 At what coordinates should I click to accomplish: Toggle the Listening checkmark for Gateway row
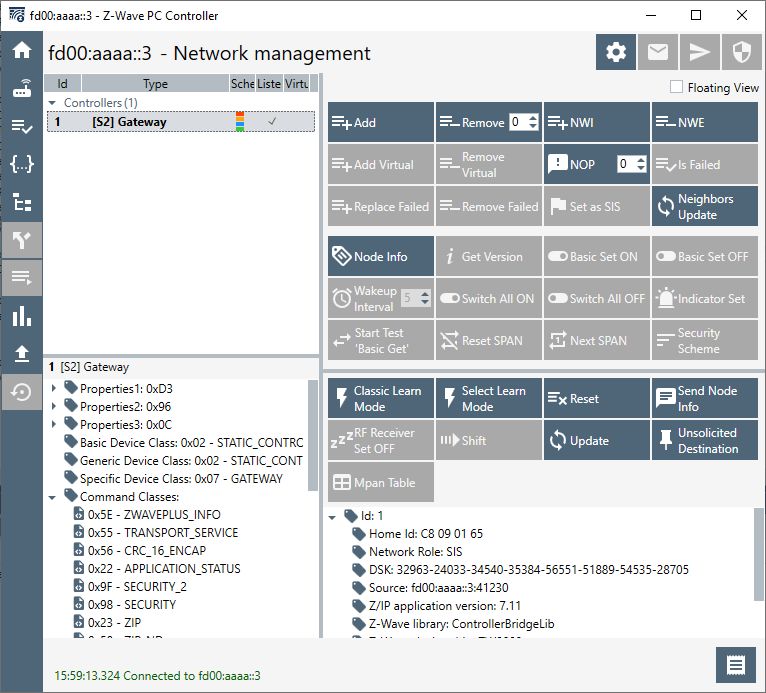pyautogui.click(x=272, y=121)
